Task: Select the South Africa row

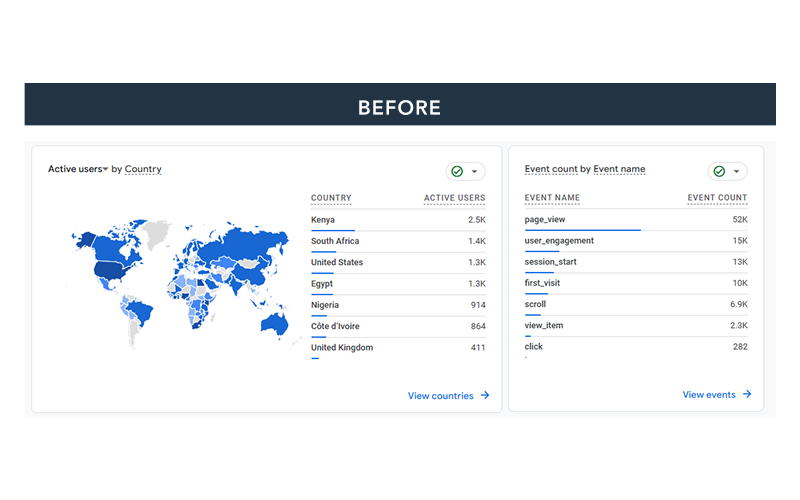Action: click(x=398, y=241)
